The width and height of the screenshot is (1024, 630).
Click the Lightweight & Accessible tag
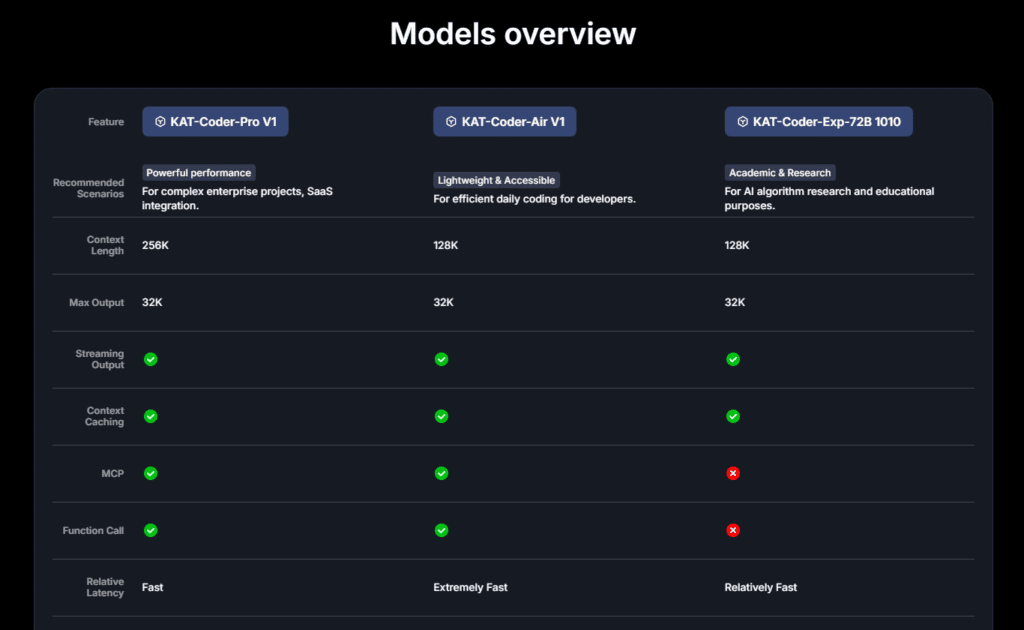point(496,181)
